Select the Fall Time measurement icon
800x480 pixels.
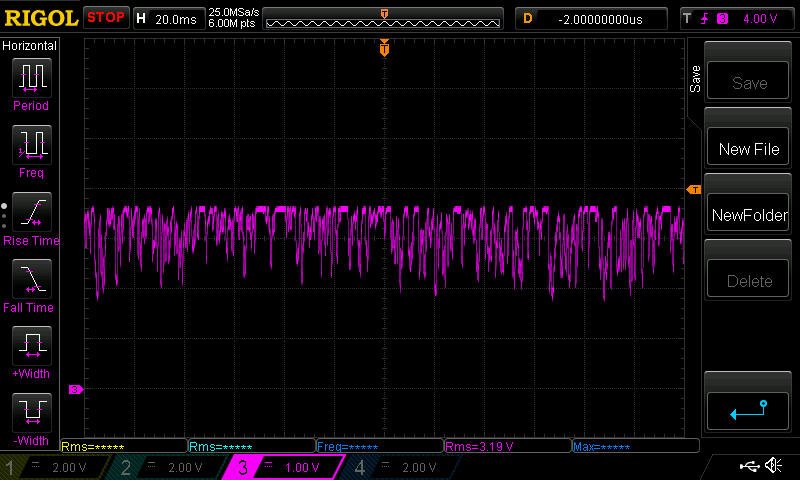[x=32, y=279]
